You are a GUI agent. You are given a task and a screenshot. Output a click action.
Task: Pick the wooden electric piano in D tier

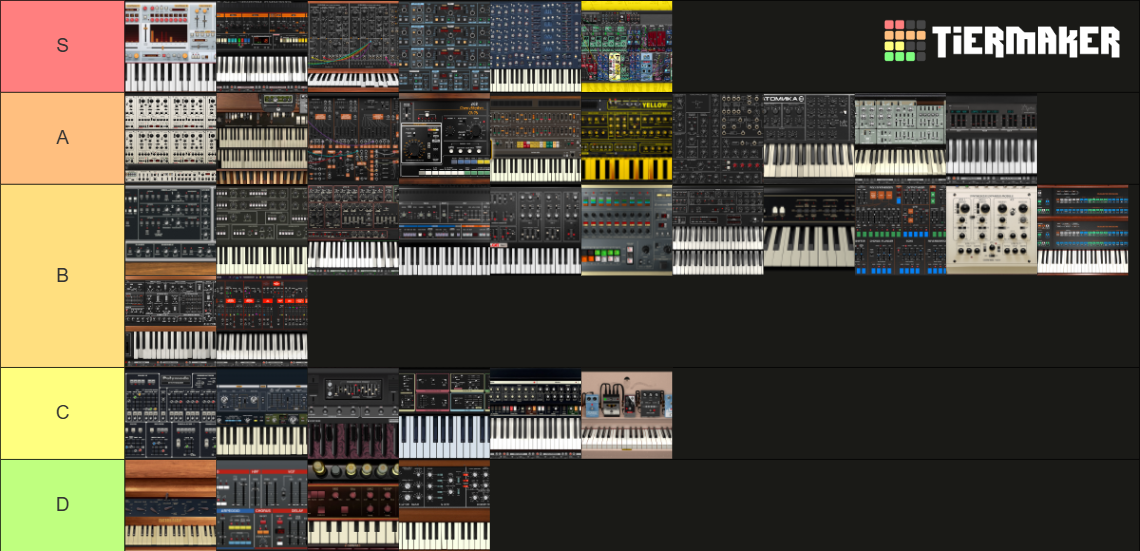[171, 504]
